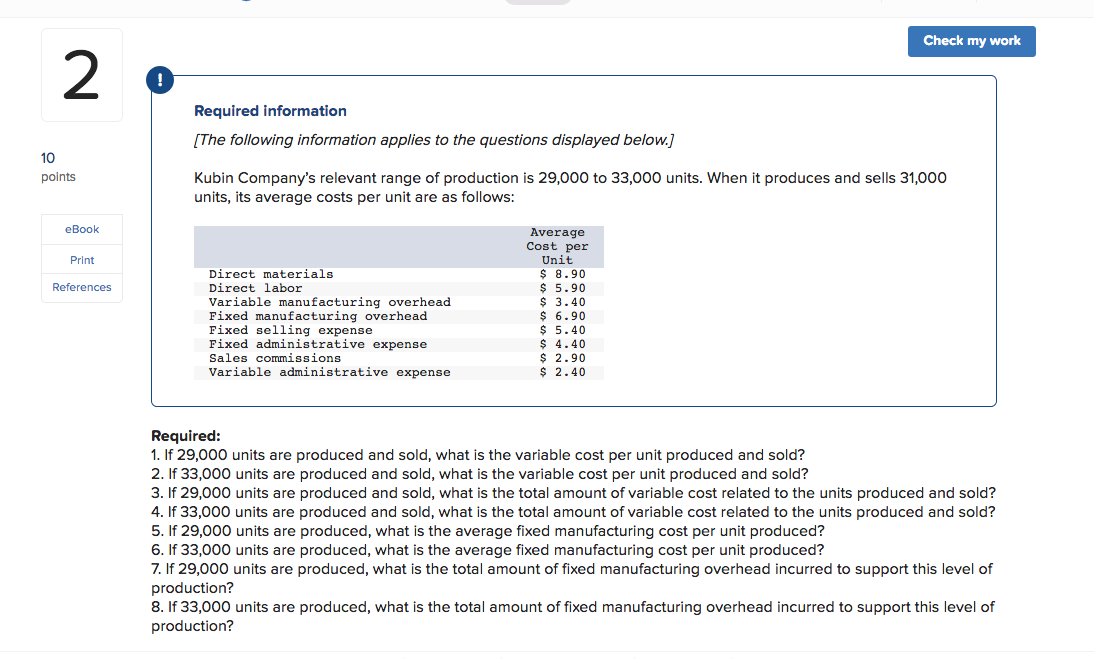Click Fixed manufacturing overhead row label
The width and height of the screenshot is (1094, 659).
pyautogui.click(x=317, y=316)
